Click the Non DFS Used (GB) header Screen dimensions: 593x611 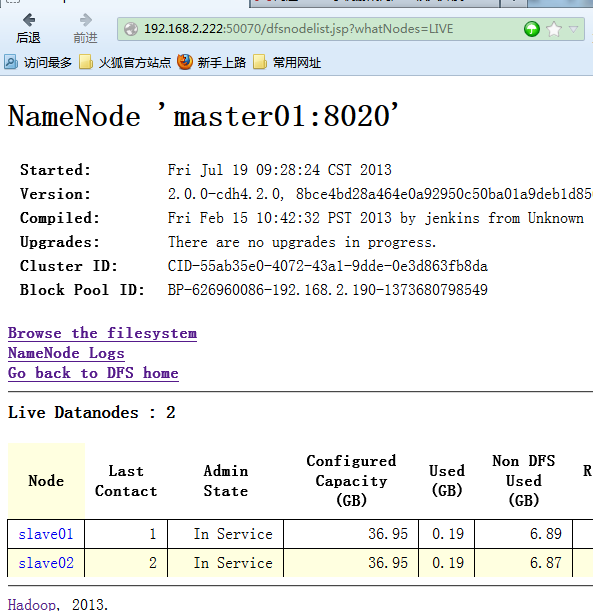(x=524, y=481)
